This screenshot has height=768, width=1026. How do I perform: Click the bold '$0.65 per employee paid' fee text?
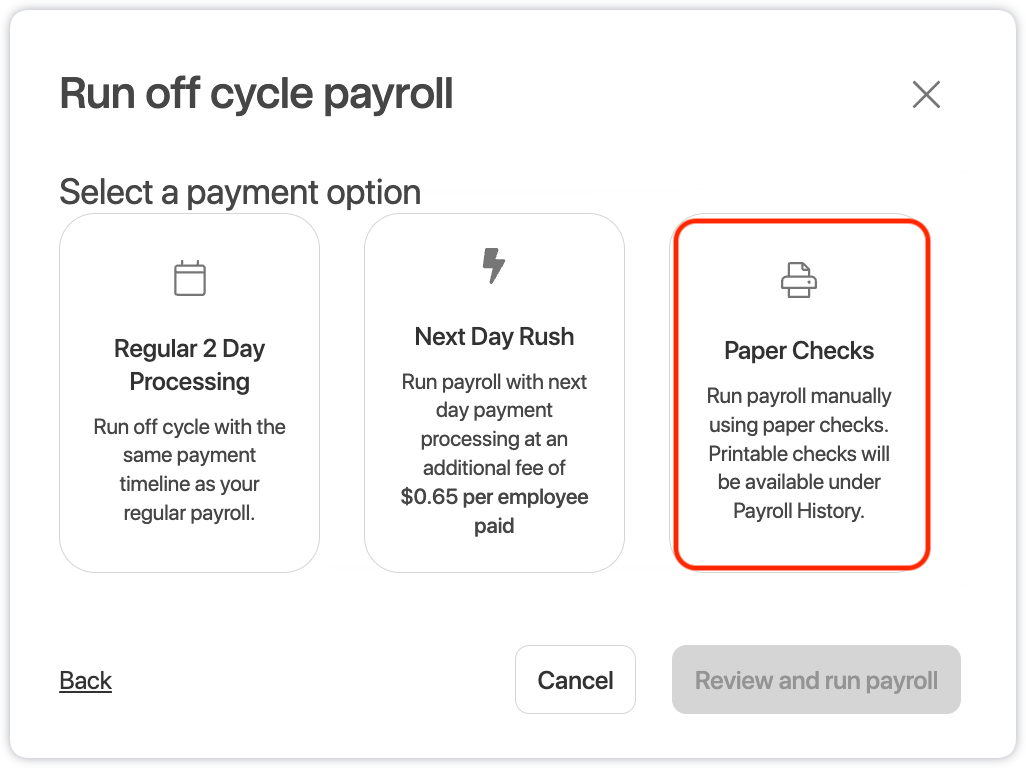[494, 511]
